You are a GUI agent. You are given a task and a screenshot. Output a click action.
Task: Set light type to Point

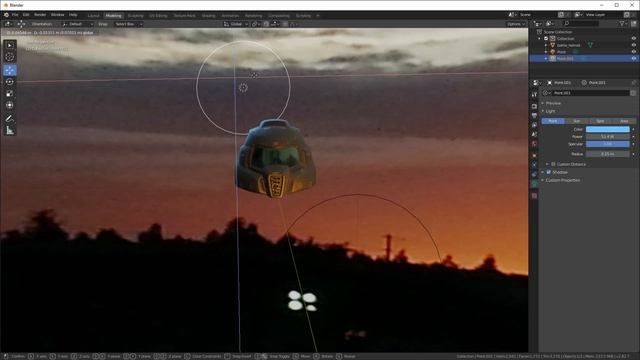point(553,121)
